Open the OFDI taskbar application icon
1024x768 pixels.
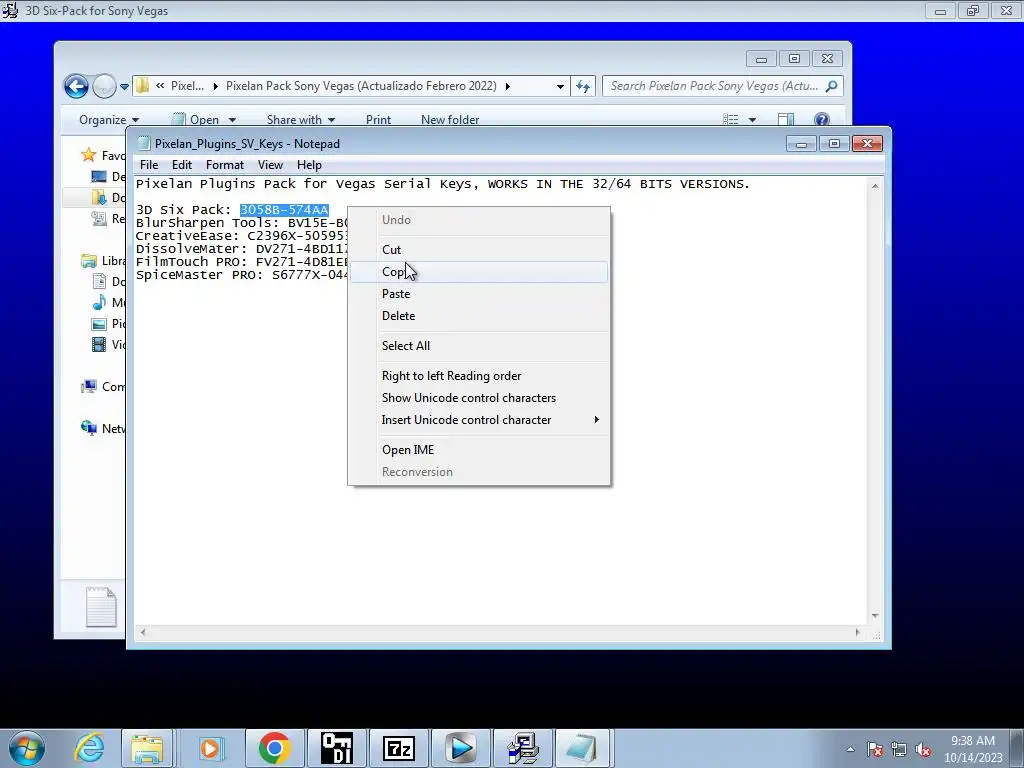click(x=337, y=748)
